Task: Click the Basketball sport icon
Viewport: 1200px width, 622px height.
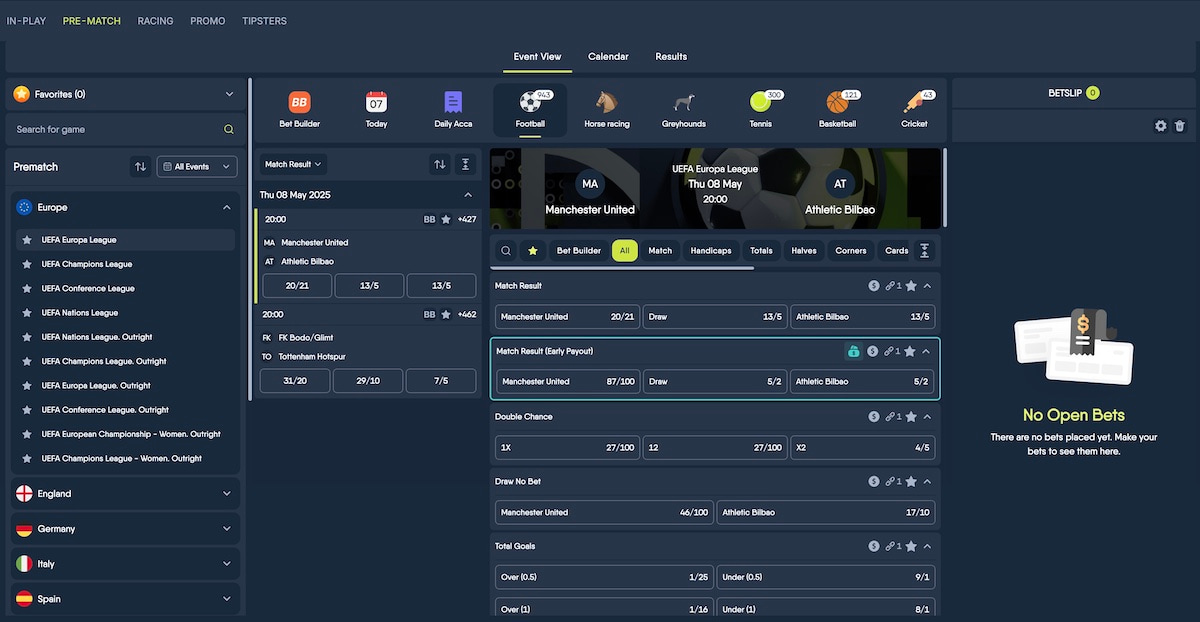Action: click(x=837, y=102)
